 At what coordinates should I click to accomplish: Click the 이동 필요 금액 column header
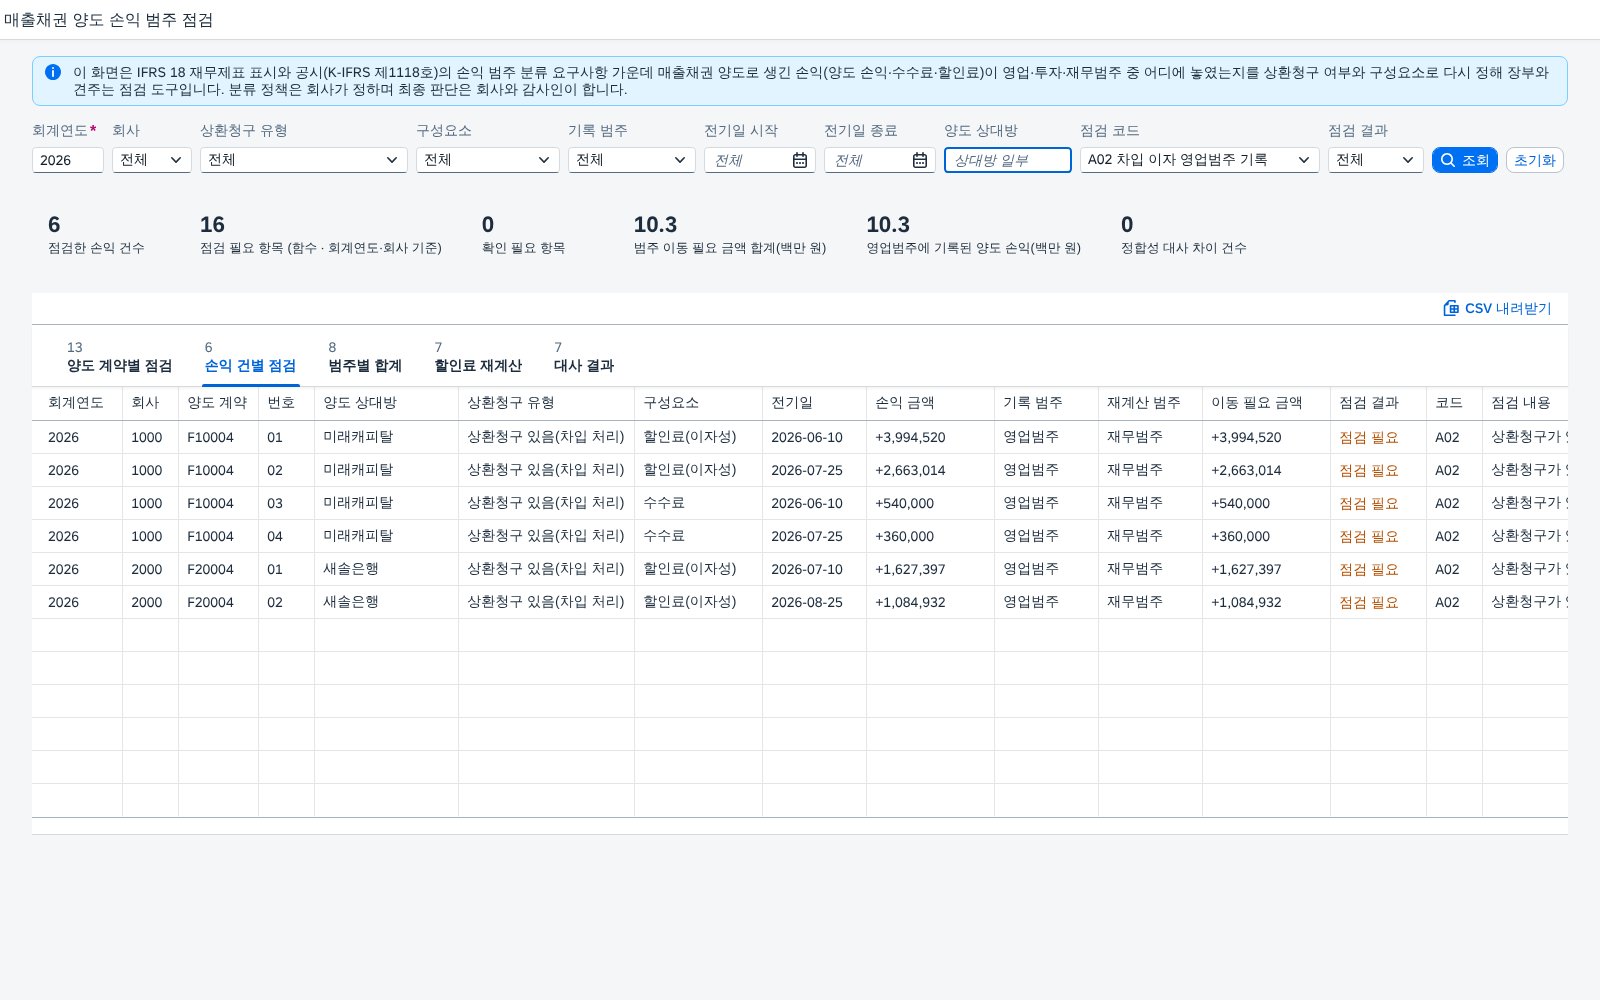(x=1266, y=403)
